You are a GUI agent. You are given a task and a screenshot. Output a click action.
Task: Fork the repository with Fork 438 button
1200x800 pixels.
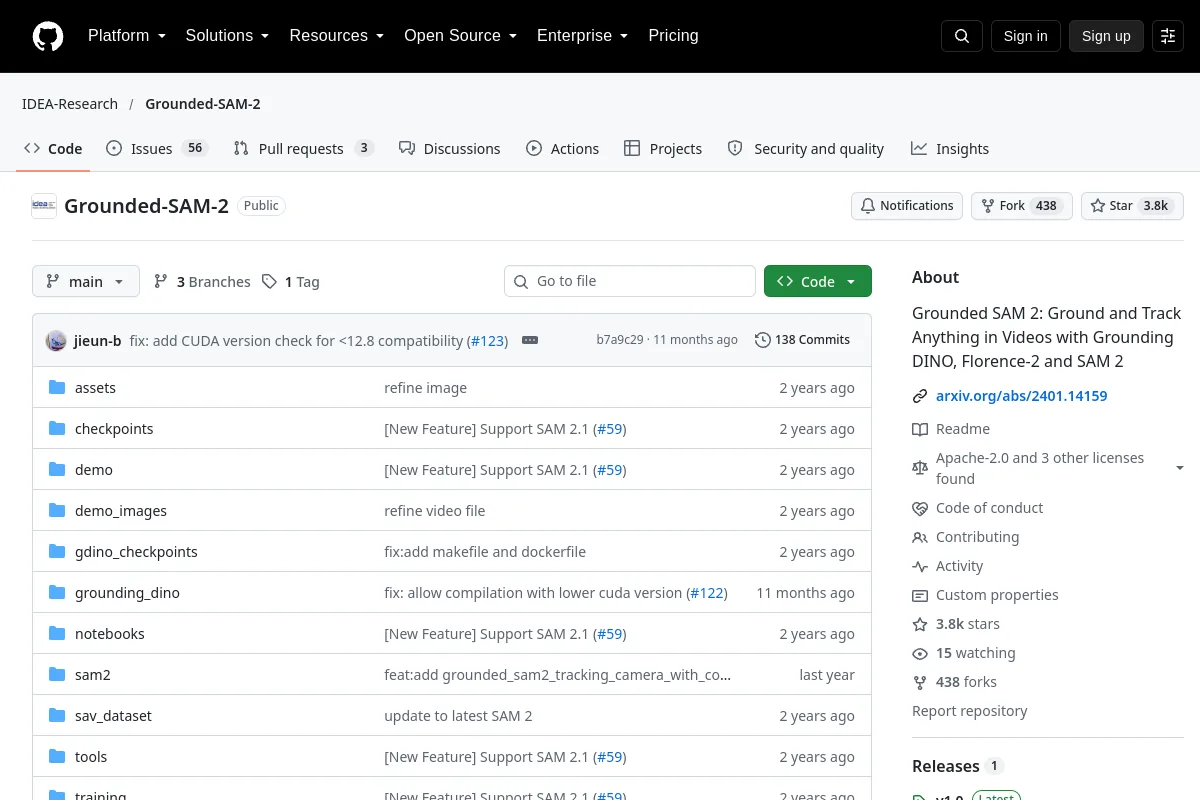[x=1021, y=206]
